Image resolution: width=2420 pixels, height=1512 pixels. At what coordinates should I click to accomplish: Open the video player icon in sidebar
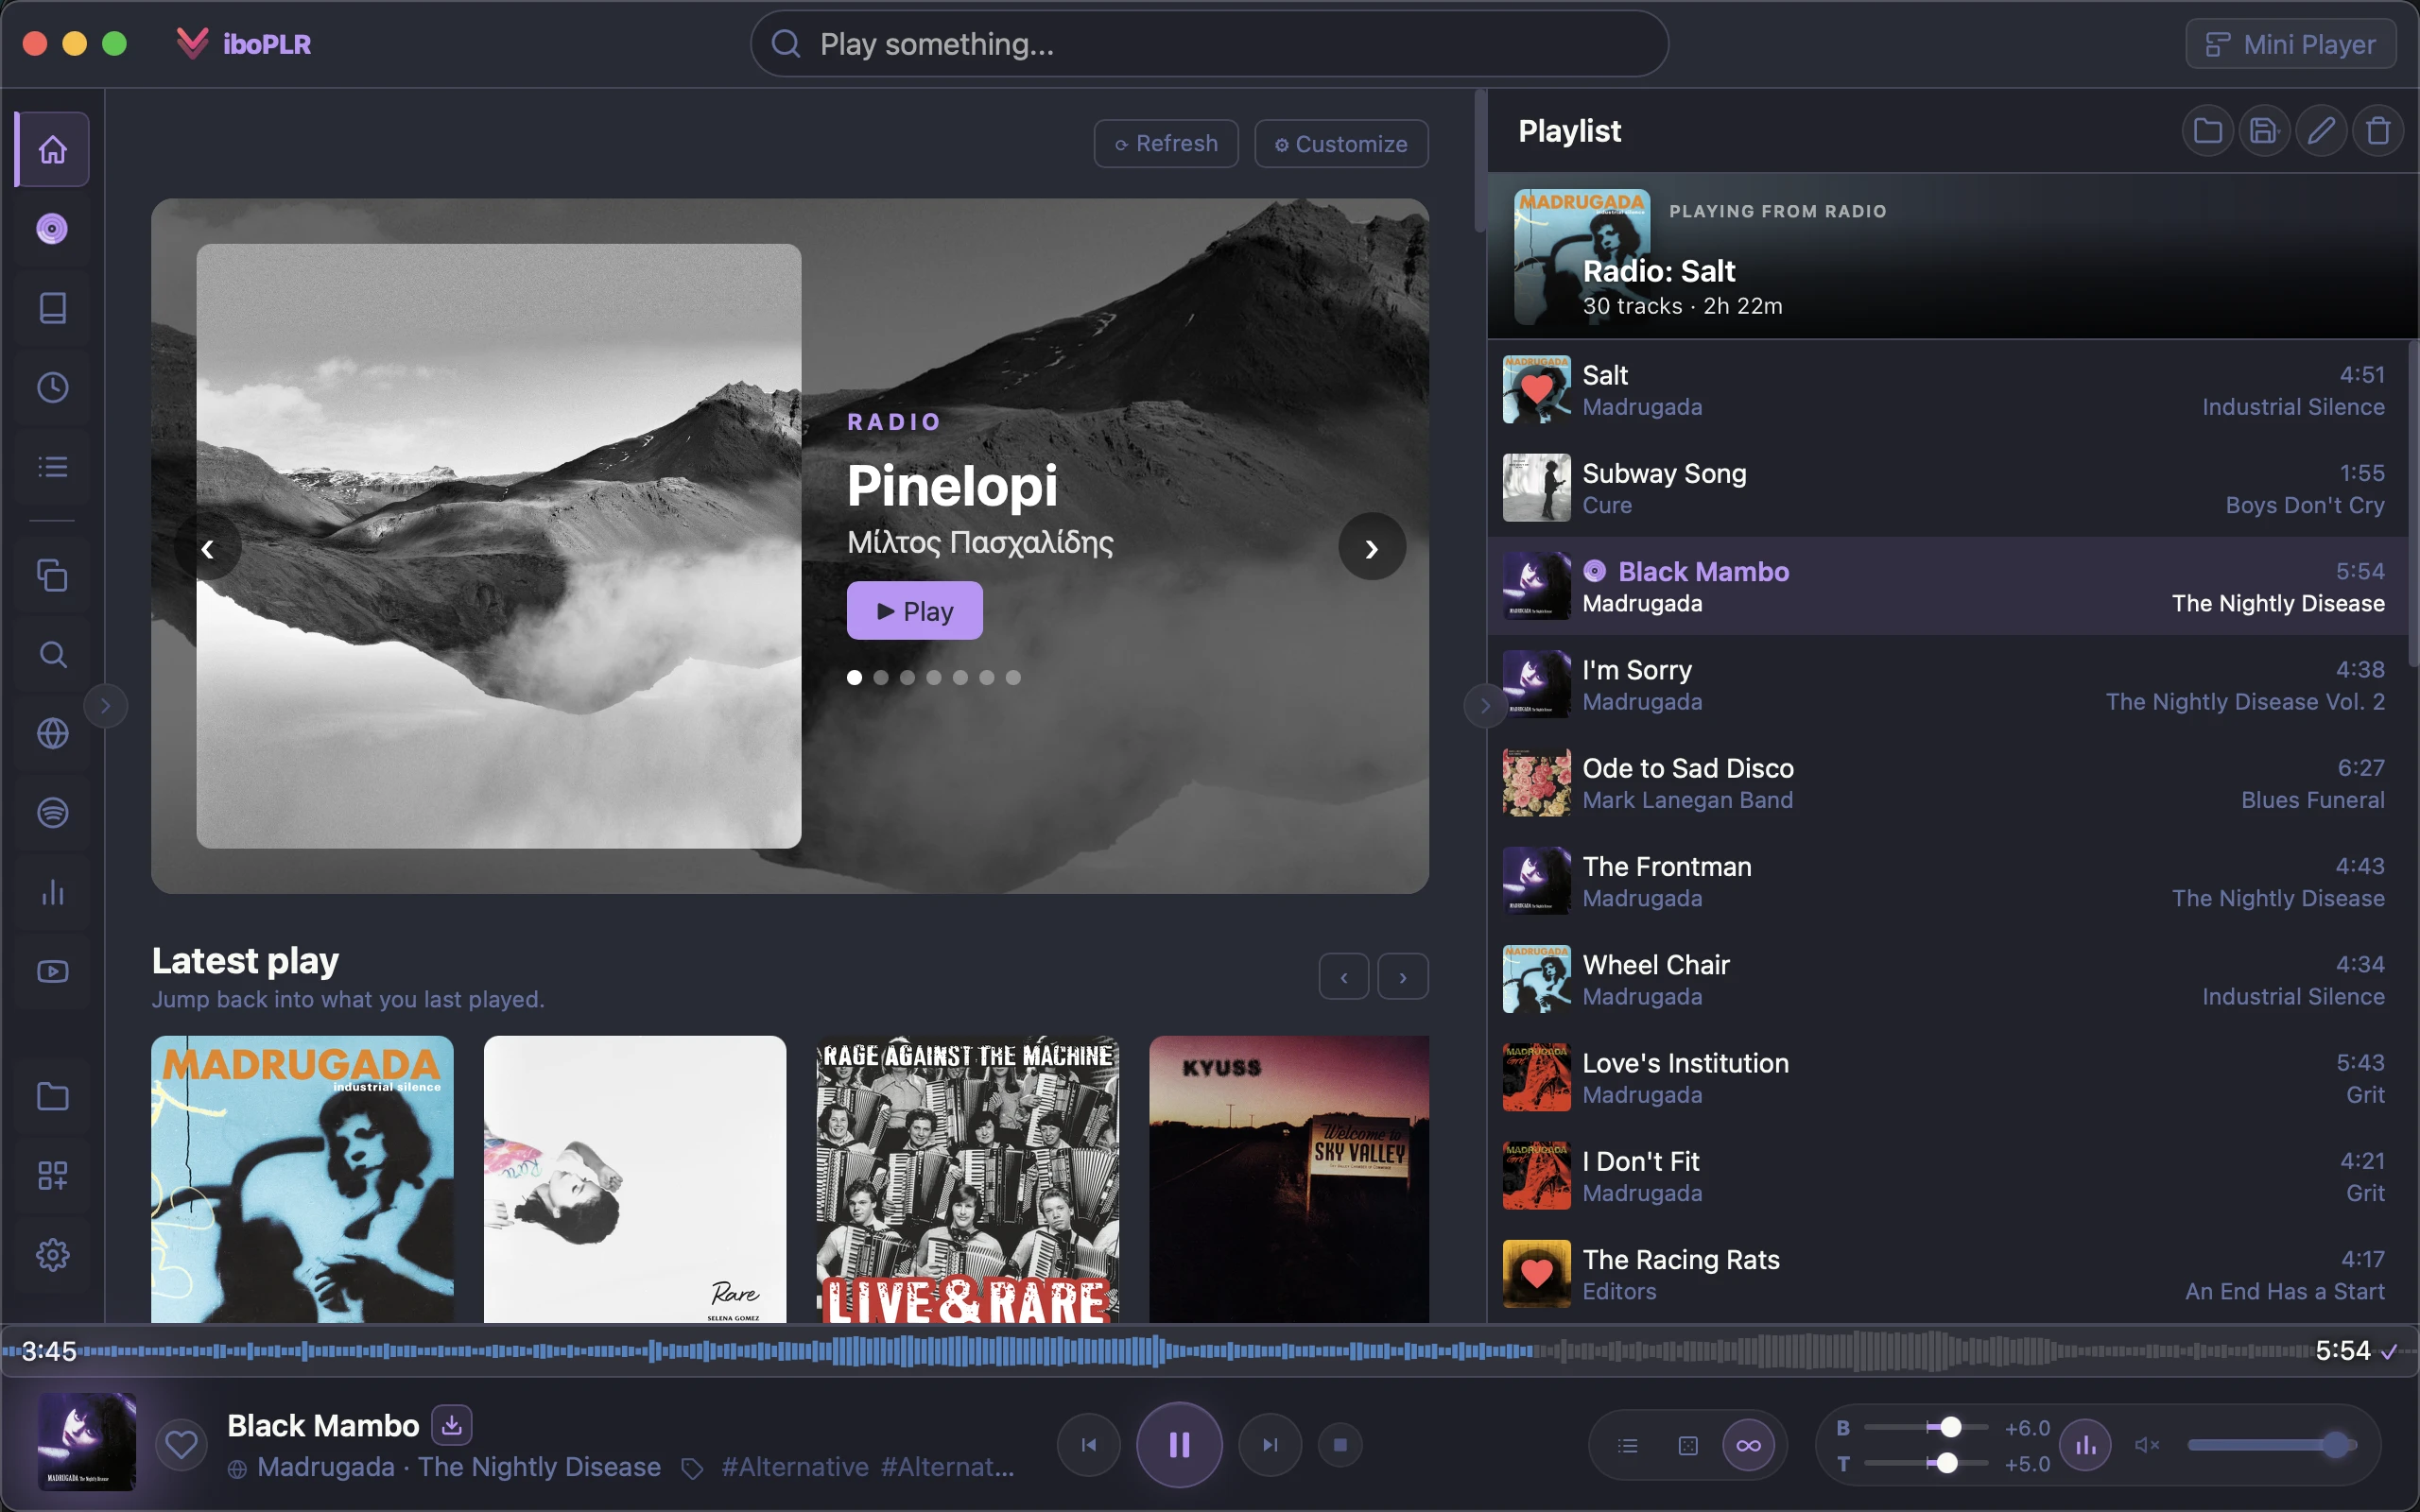(x=52, y=972)
